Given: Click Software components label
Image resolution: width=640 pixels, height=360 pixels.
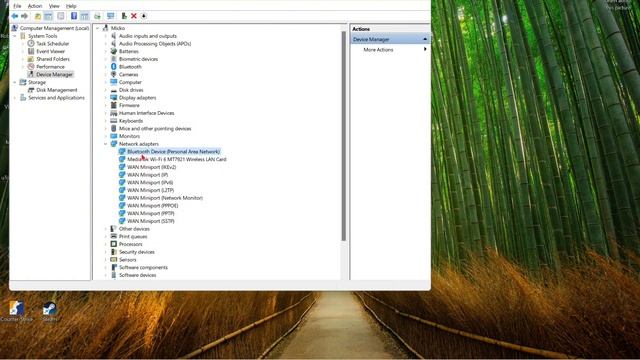Looking at the screenshot, I should coord(143,268).
